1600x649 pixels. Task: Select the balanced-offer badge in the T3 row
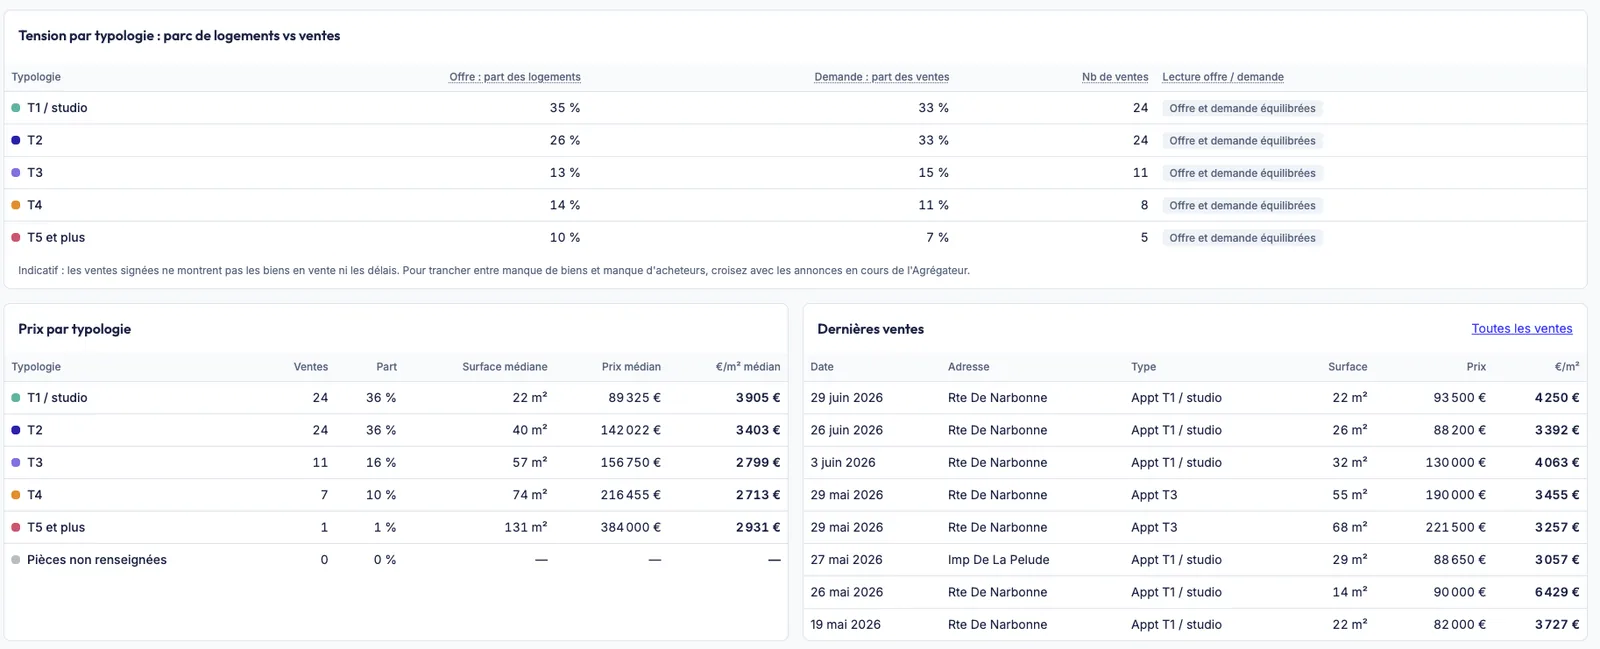(1242, 173)
